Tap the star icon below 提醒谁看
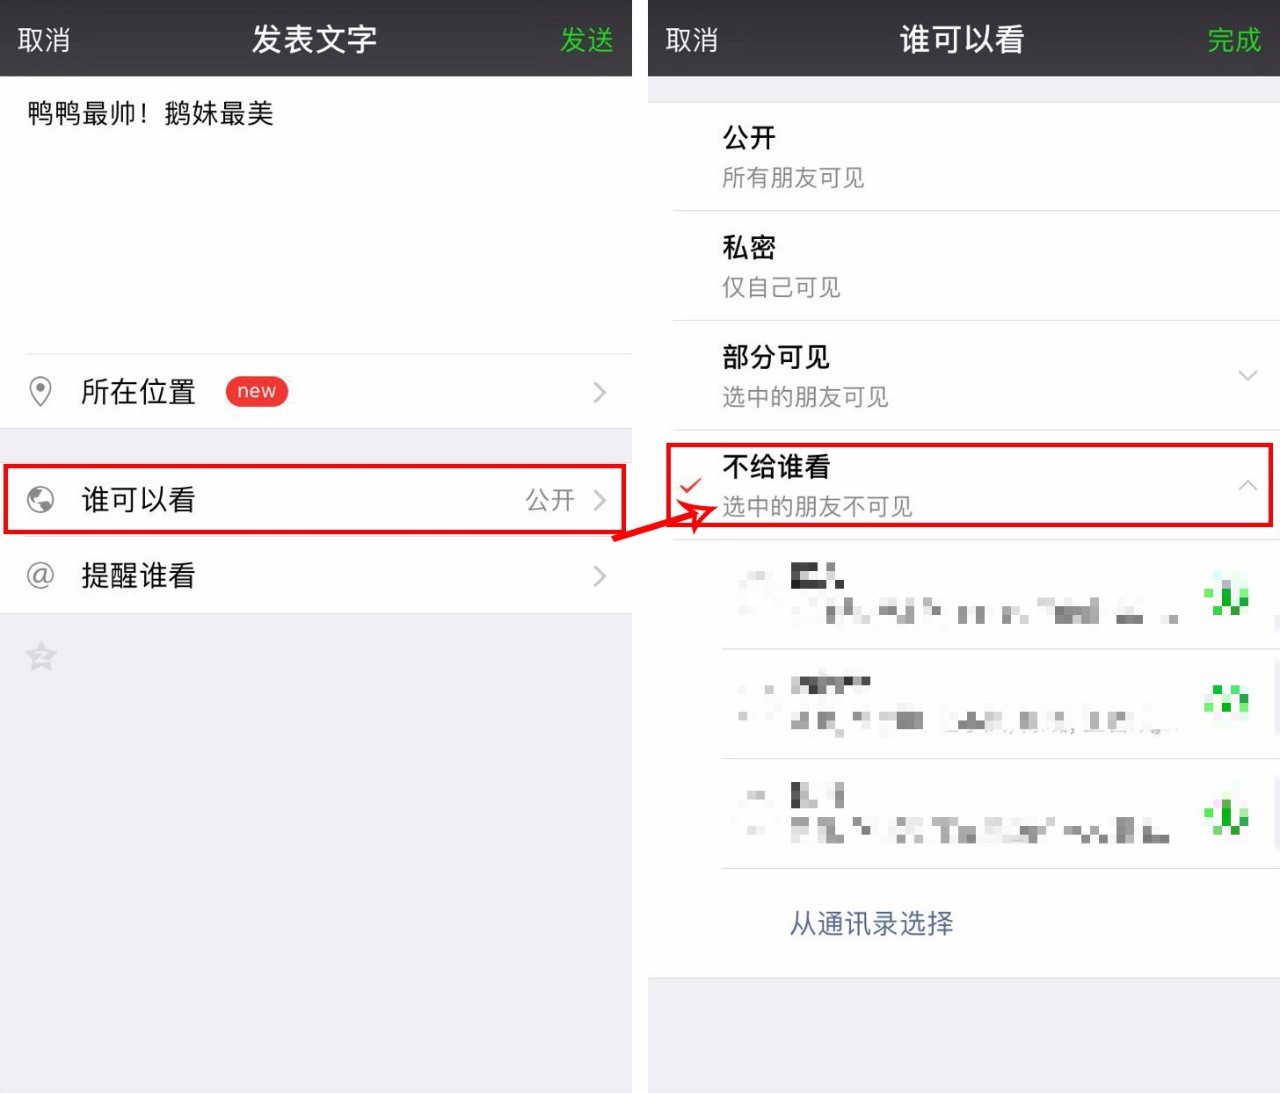 (x=41, y=656)
